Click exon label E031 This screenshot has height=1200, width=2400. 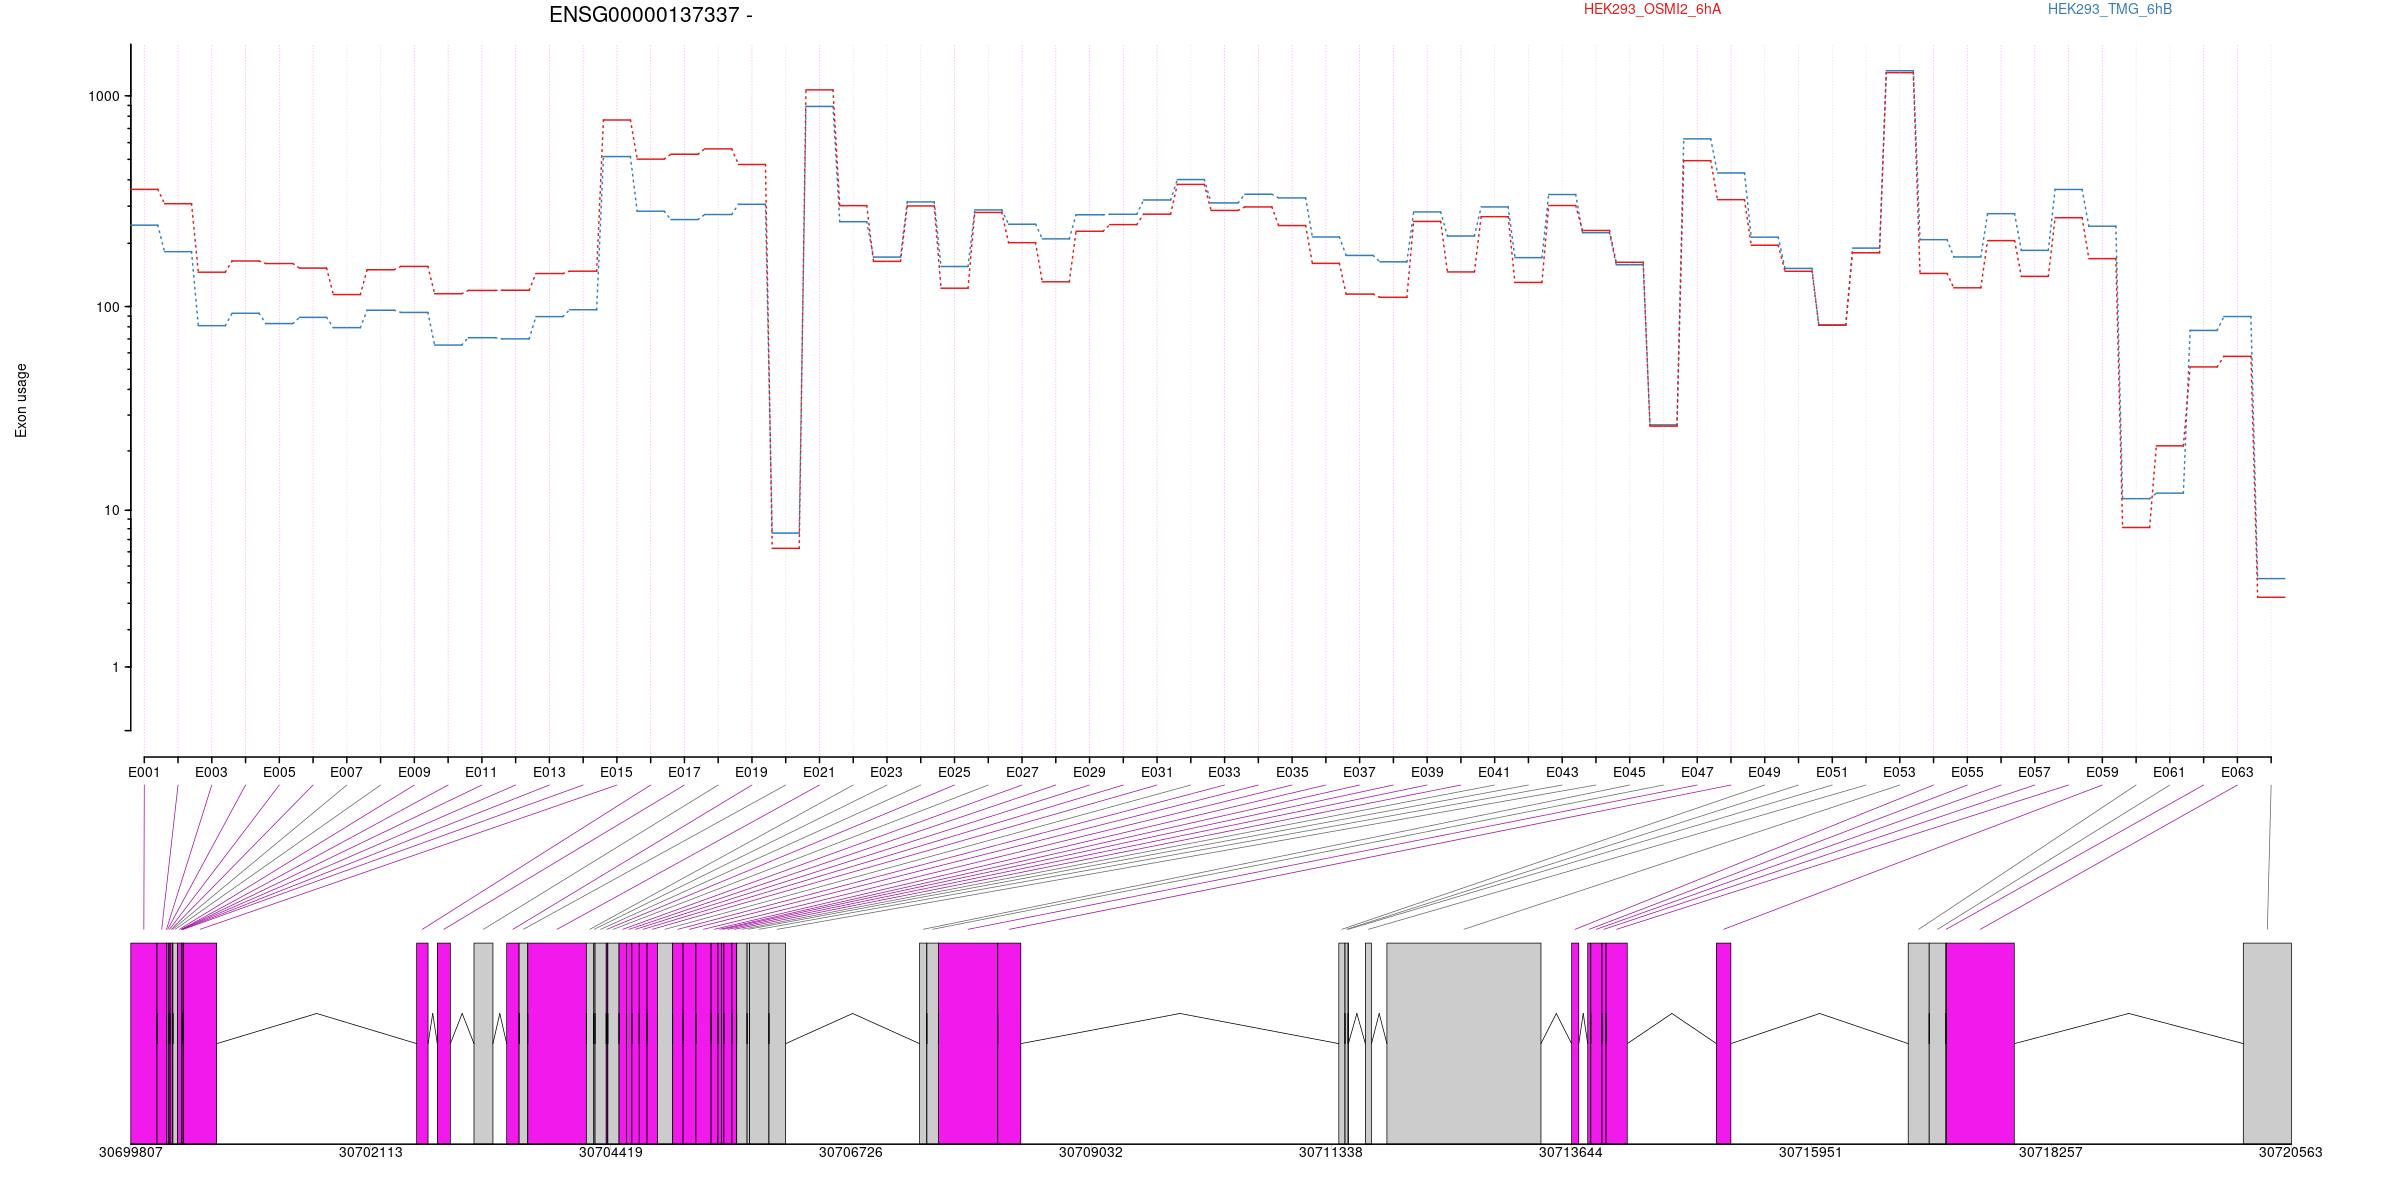coord(1157,772)
